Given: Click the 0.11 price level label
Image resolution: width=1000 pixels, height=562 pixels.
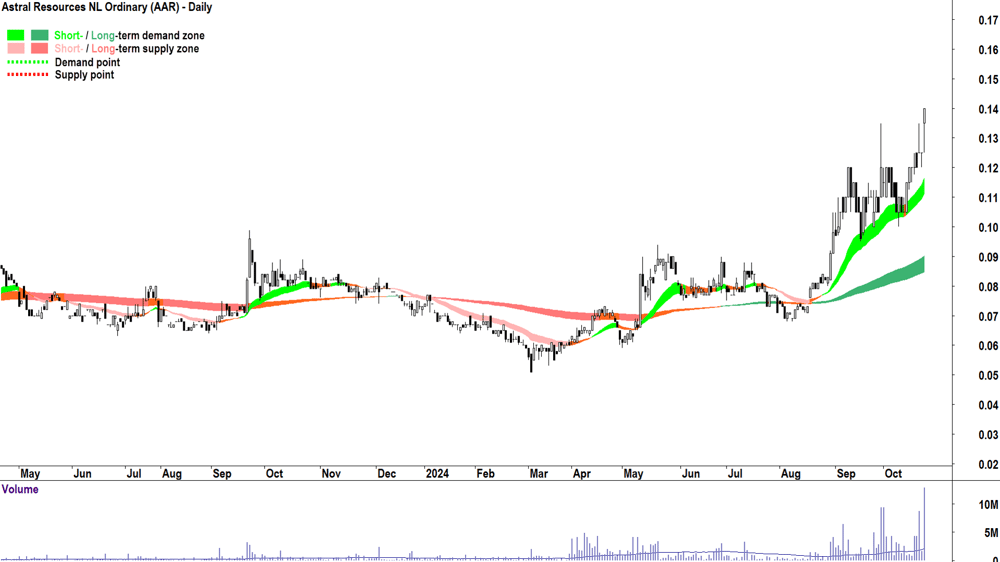Looking at the screenshot, I should tap(988, 198).
